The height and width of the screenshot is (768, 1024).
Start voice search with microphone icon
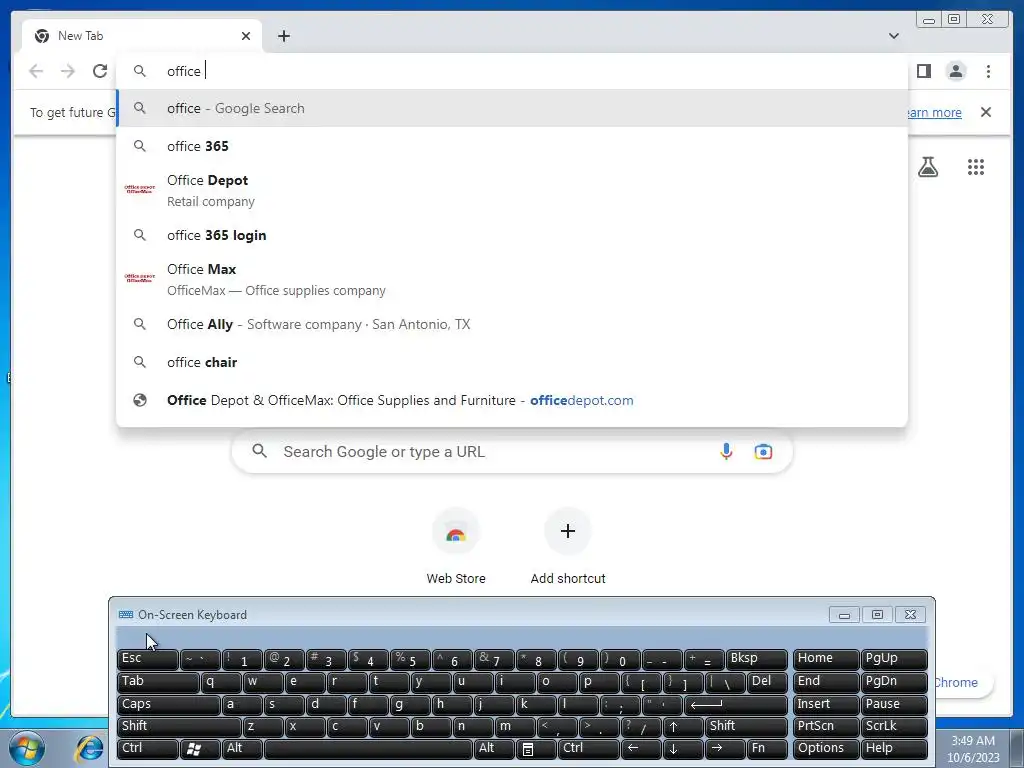726,451
